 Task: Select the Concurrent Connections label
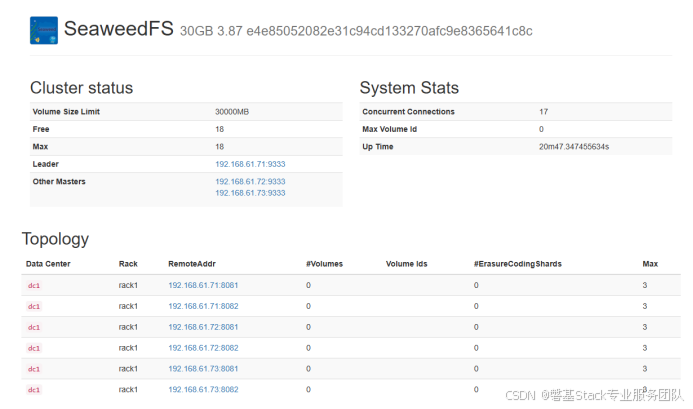point(408,112)
